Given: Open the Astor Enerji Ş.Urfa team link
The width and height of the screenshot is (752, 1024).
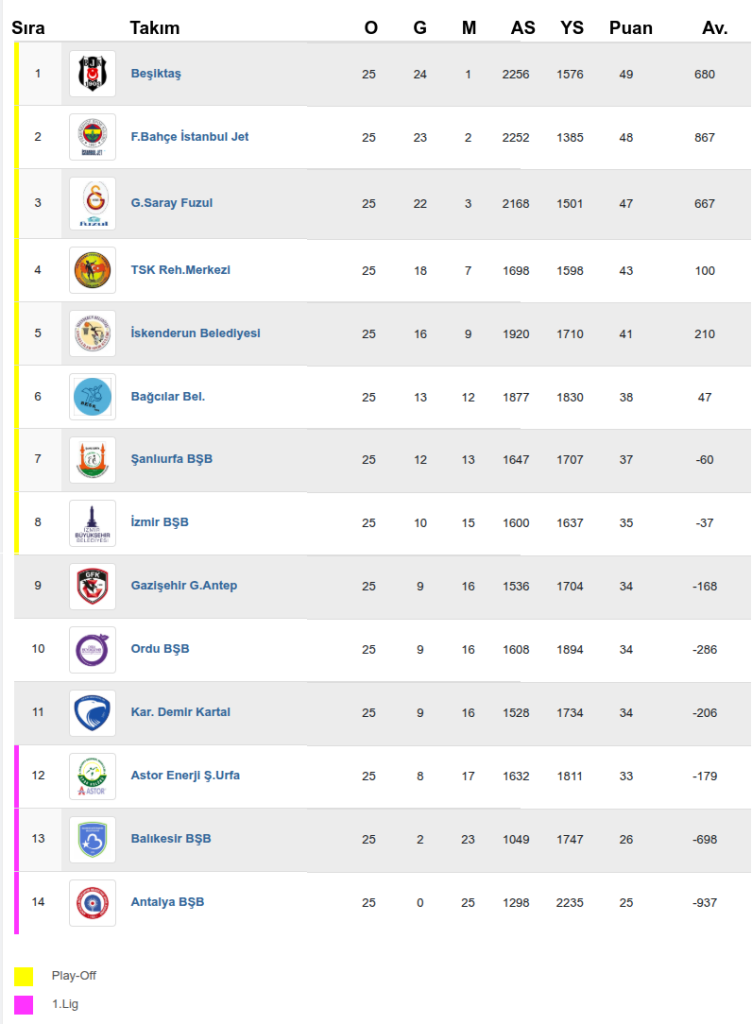Looking at the screenshot, I should click(x=185, y=775).
